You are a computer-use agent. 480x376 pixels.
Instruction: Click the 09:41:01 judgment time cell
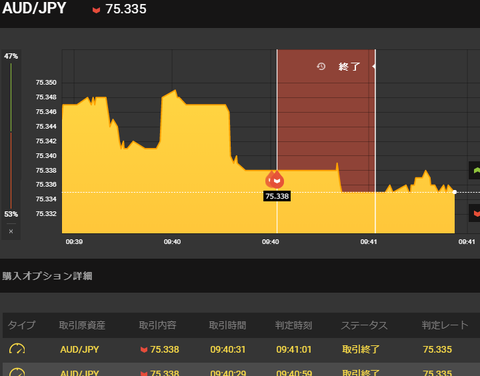pyautogui.click(x=294, y=349)
